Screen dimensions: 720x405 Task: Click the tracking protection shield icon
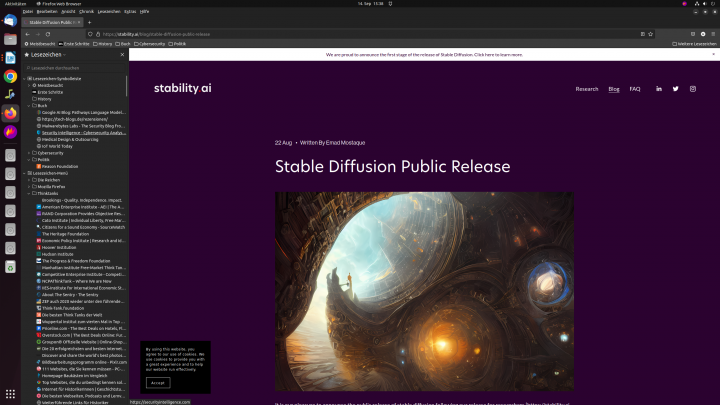tap(90, 34)
